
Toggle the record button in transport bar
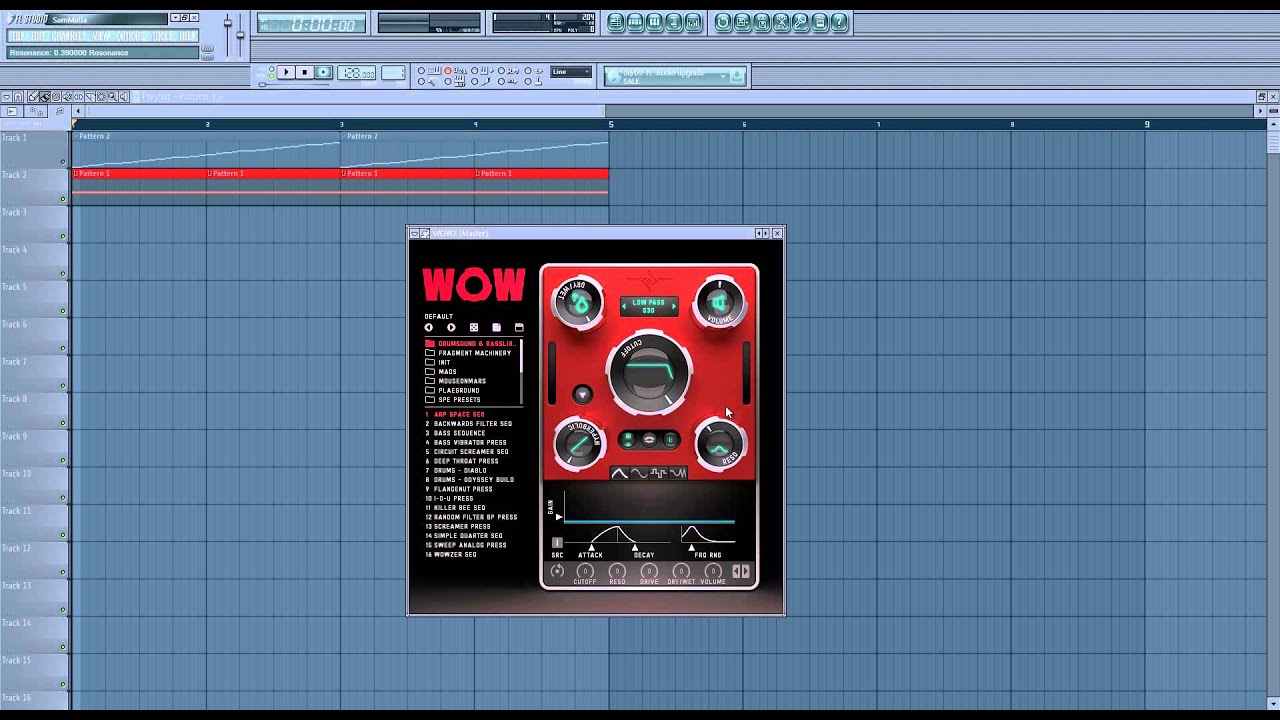coord(323,72)
